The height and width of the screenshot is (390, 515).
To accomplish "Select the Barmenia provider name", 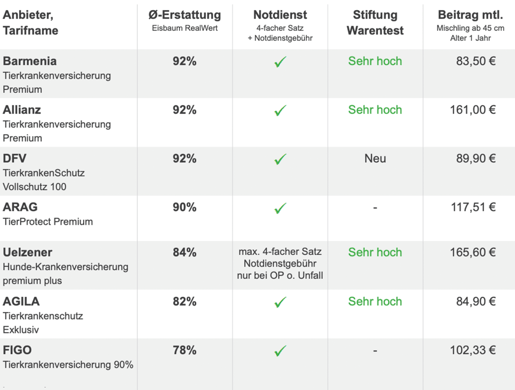I will (x=30, y=61).
